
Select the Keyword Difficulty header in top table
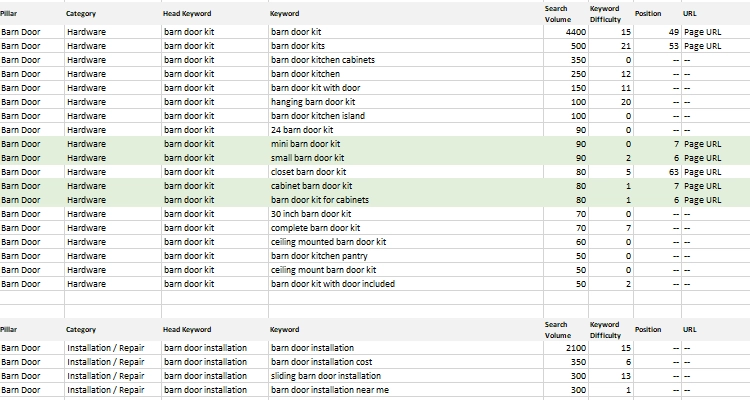(606, 14)
